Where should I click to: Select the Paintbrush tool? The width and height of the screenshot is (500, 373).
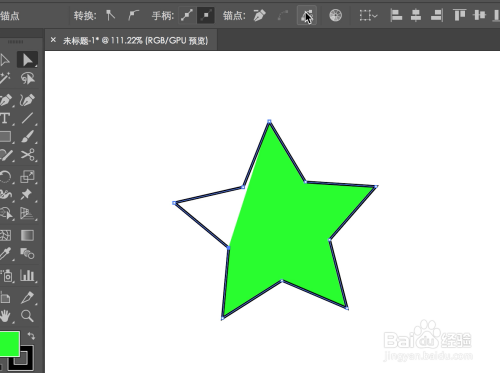click(x=27, y=137)
